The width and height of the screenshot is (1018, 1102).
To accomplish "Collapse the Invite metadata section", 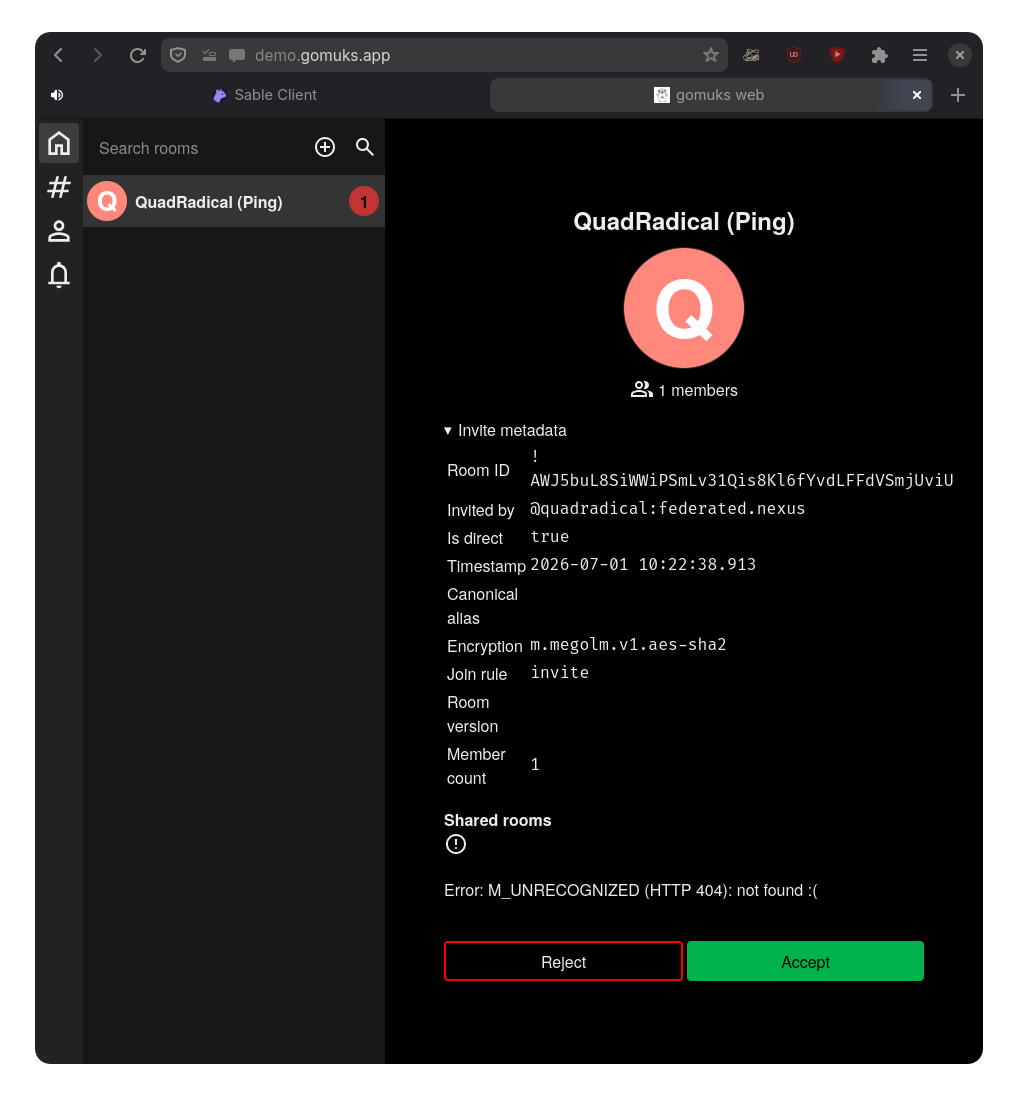I will 505,430.
